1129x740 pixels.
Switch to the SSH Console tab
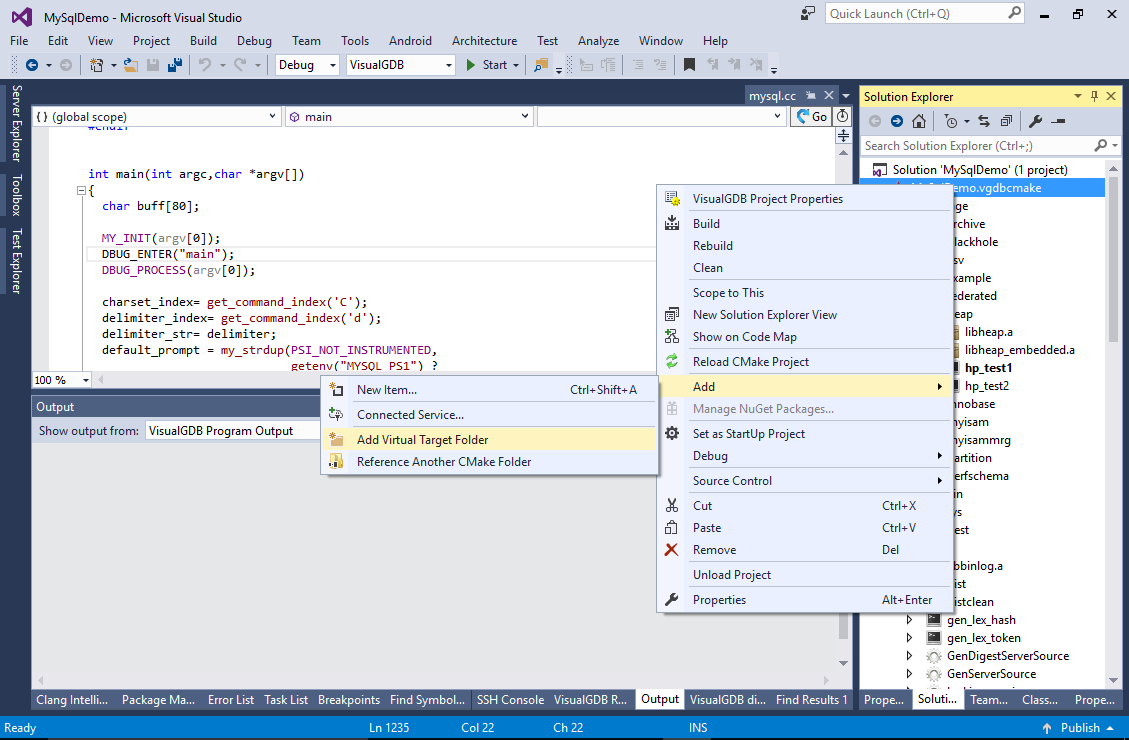click(x=510, y=700)
